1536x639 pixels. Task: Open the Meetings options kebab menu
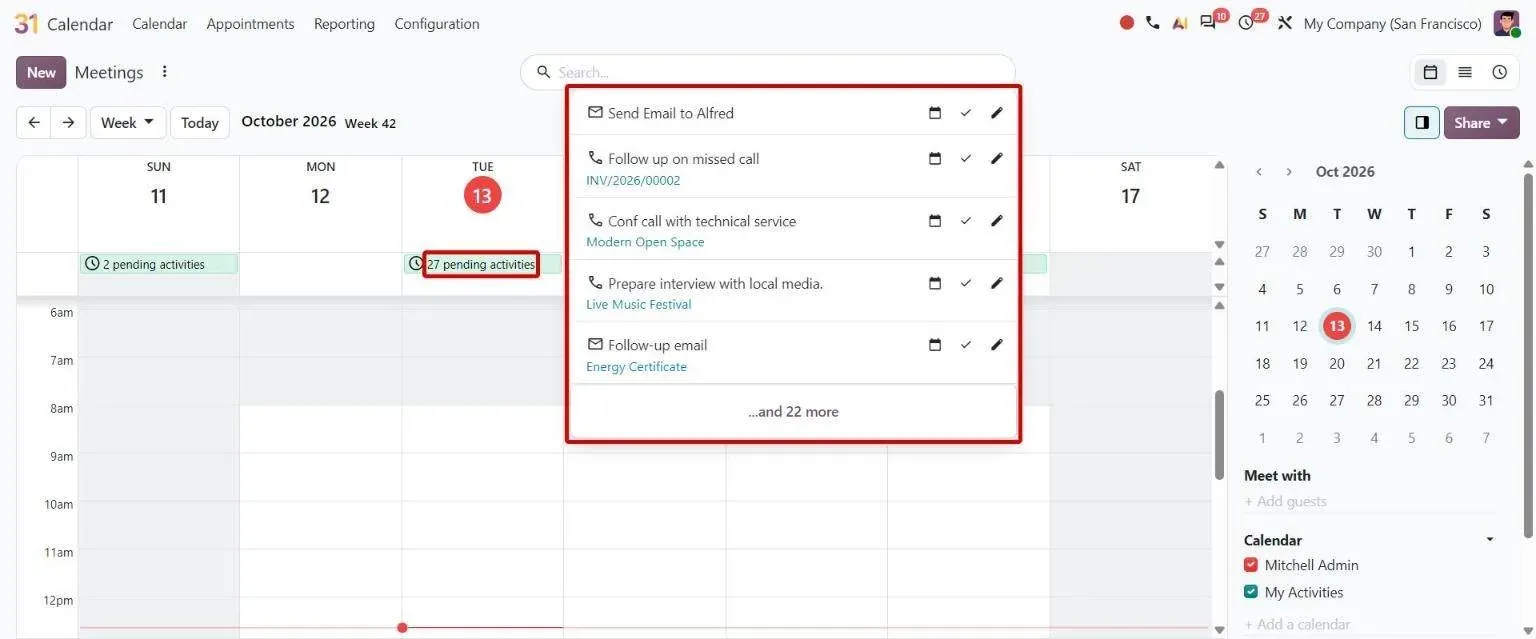pos(165,72)
